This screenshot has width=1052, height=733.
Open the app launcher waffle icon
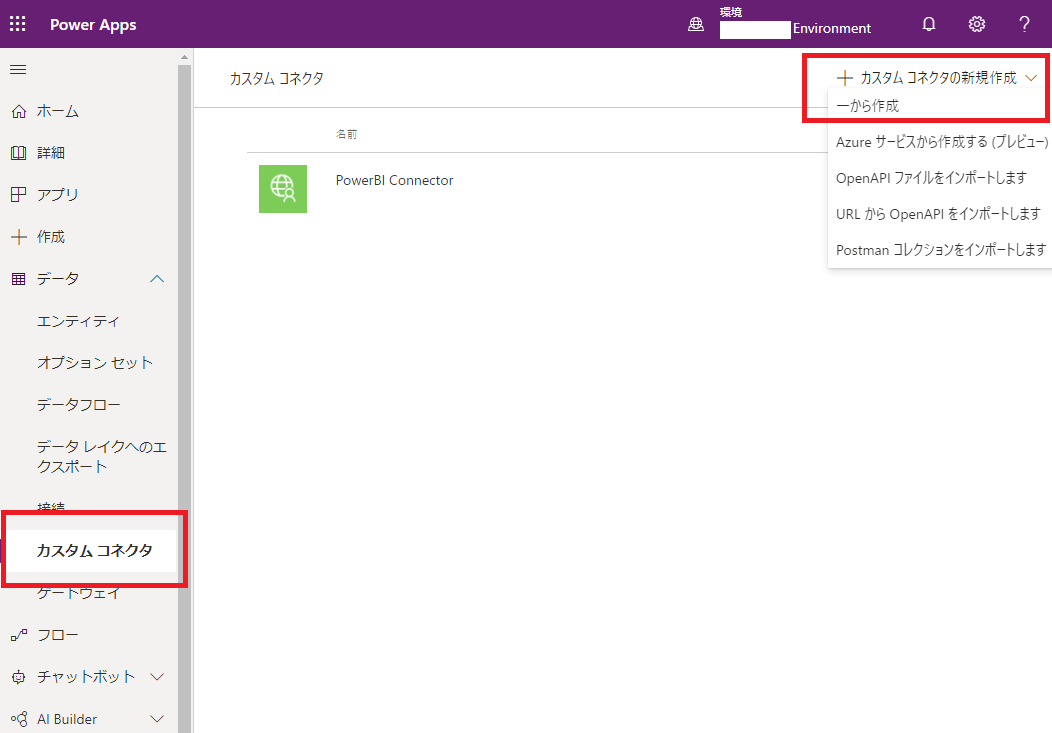point(18,24)
